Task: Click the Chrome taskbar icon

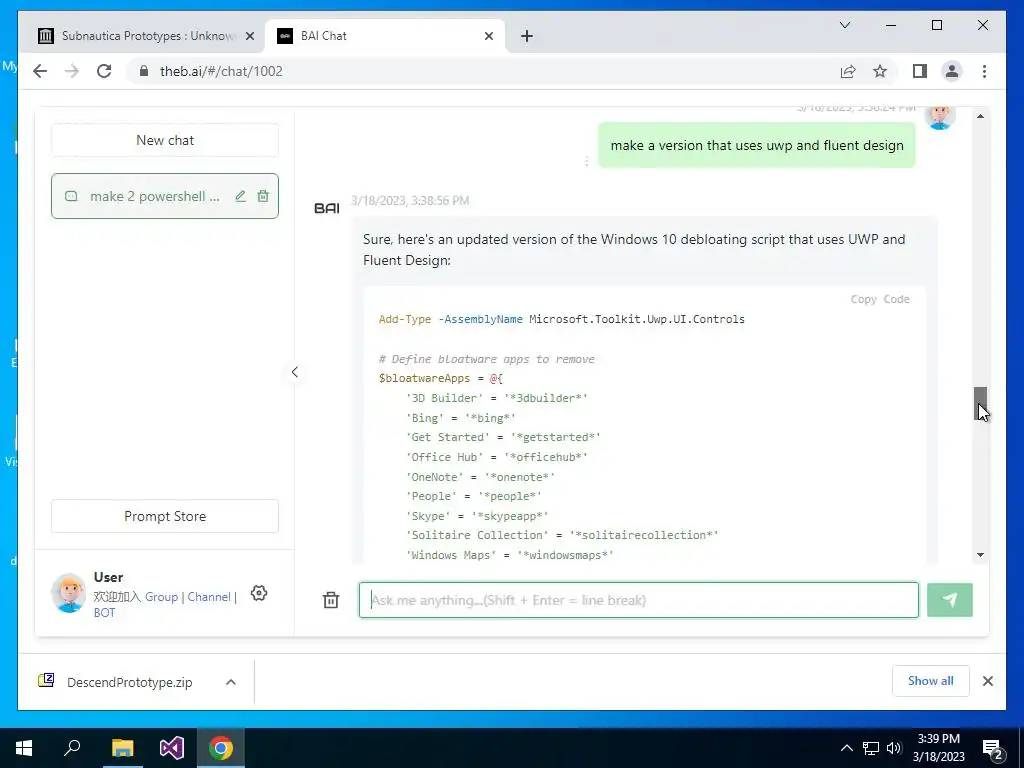Action: click(x=221, y=748)
